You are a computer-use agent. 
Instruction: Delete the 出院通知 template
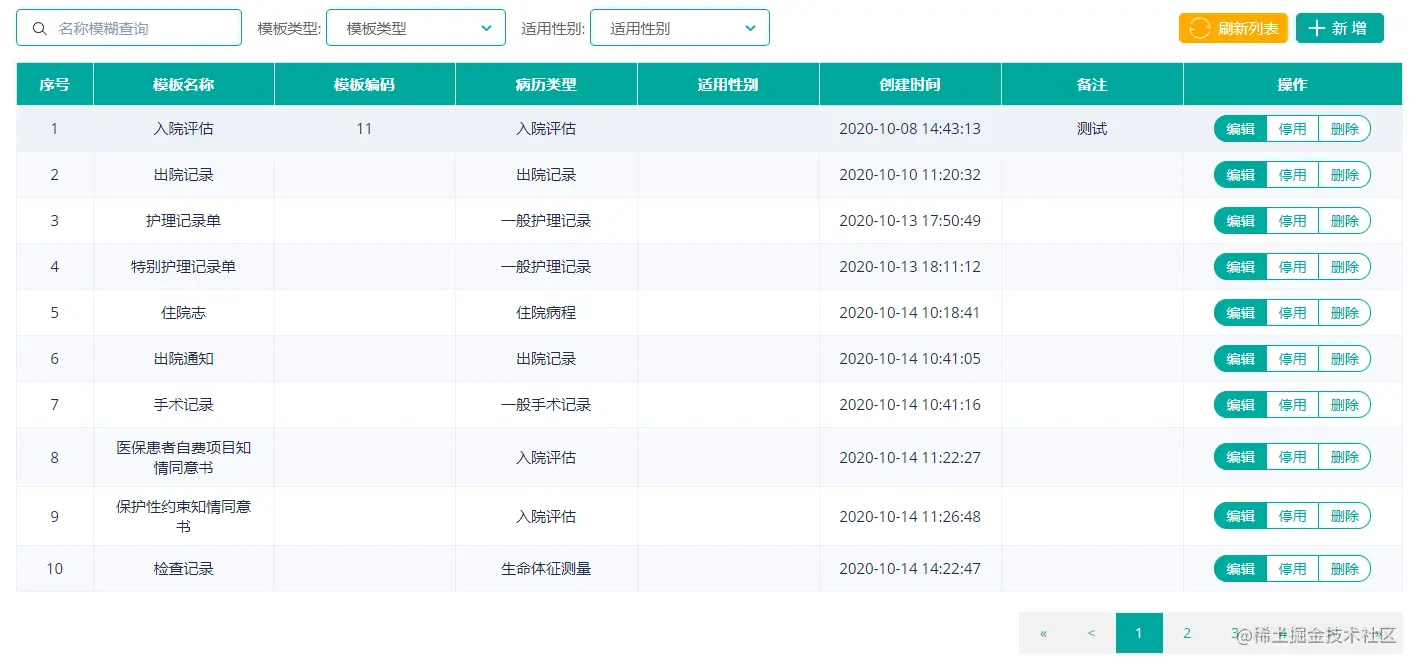(x=1345, y=359)
